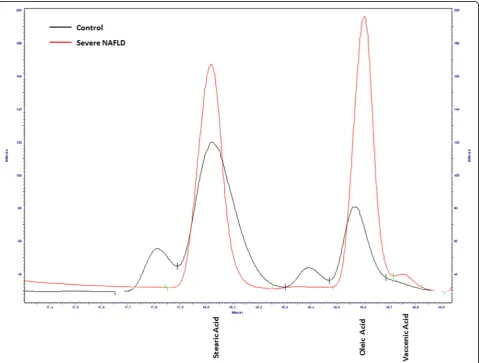
Task: Click the x-axis 'Minutes' title under the plot
Action: click(237, 312)
